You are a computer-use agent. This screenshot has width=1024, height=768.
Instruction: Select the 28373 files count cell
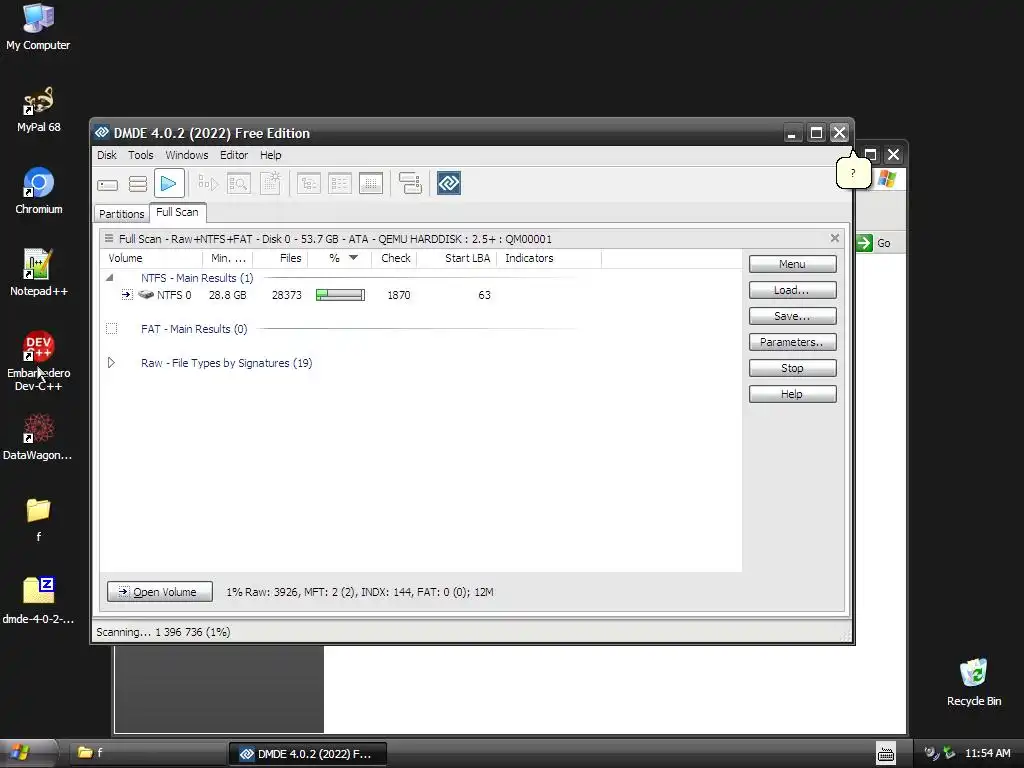tap(287, 295)
